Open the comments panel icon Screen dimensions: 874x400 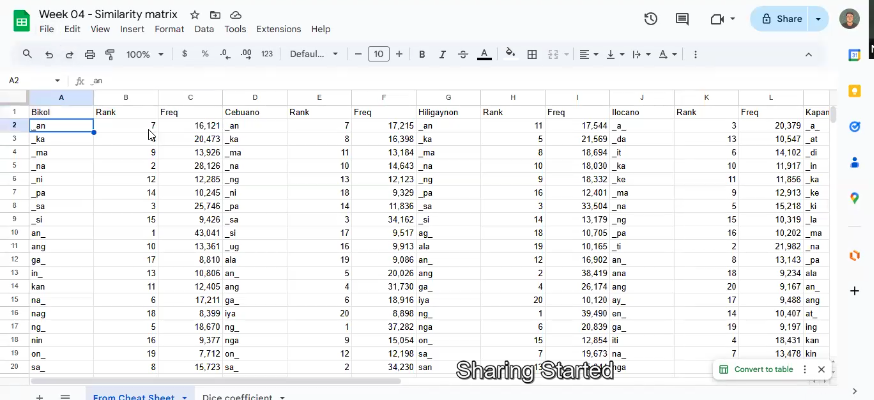682,19
